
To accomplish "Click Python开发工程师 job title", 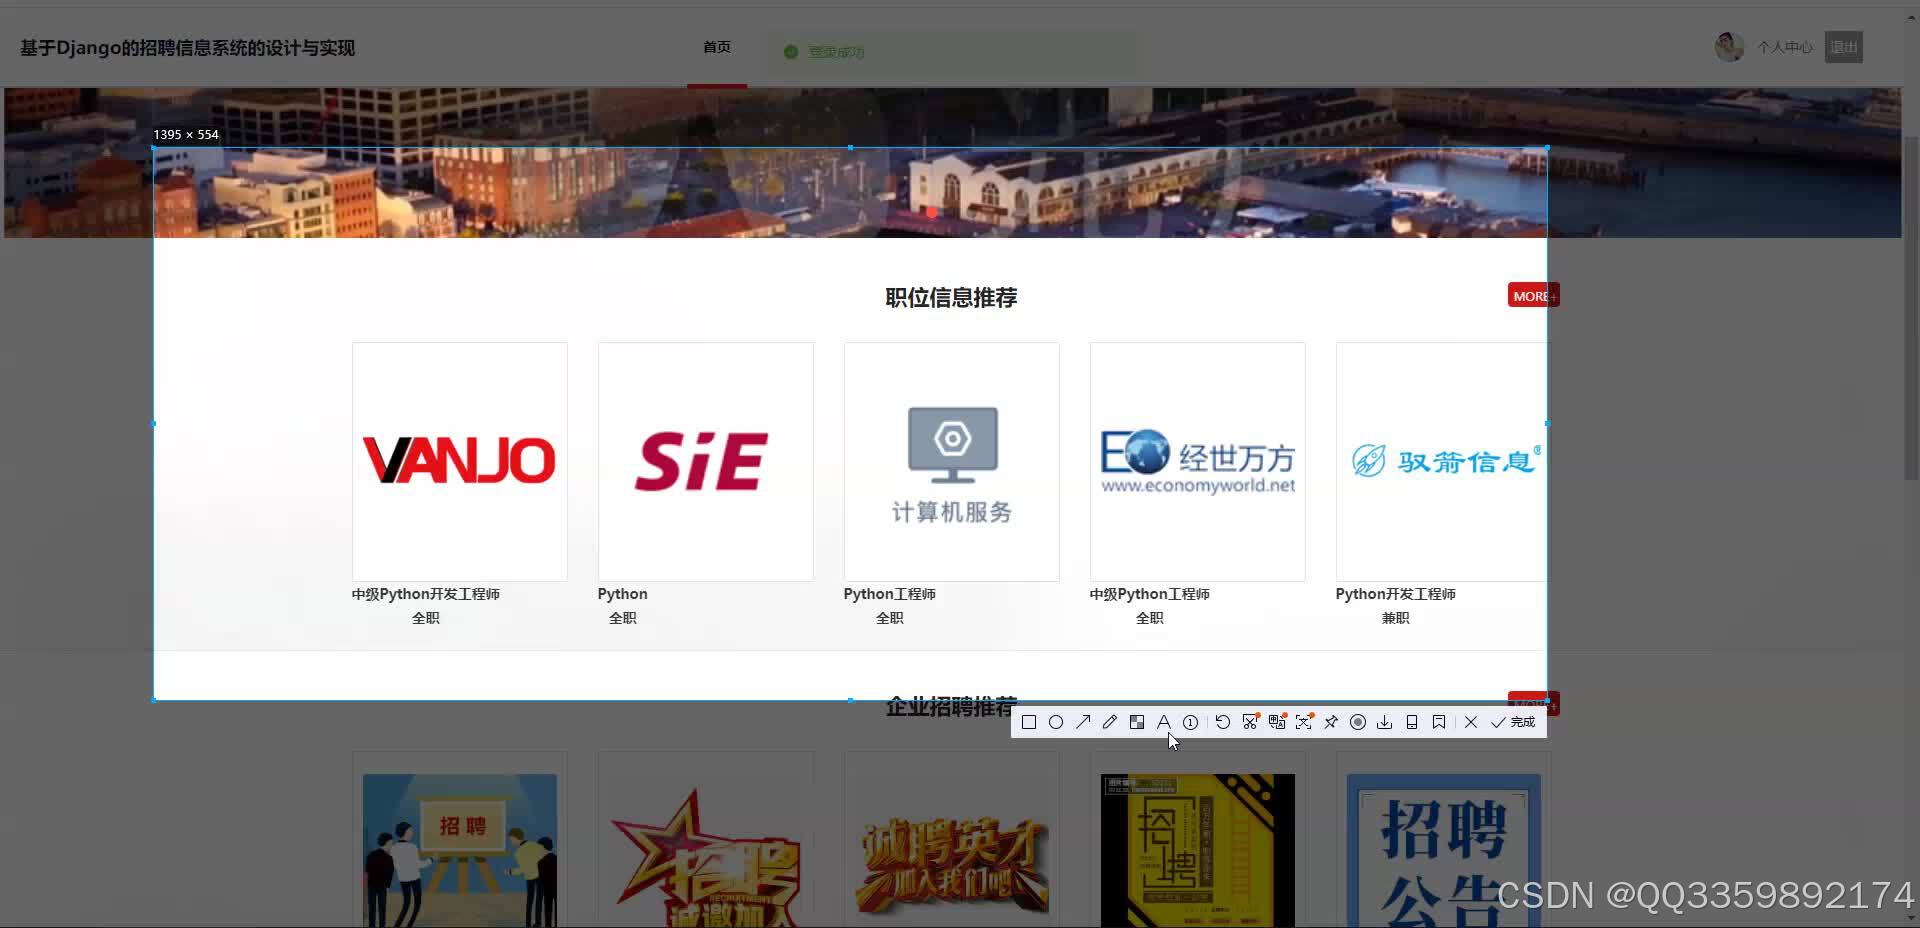I will [1396, 594].
